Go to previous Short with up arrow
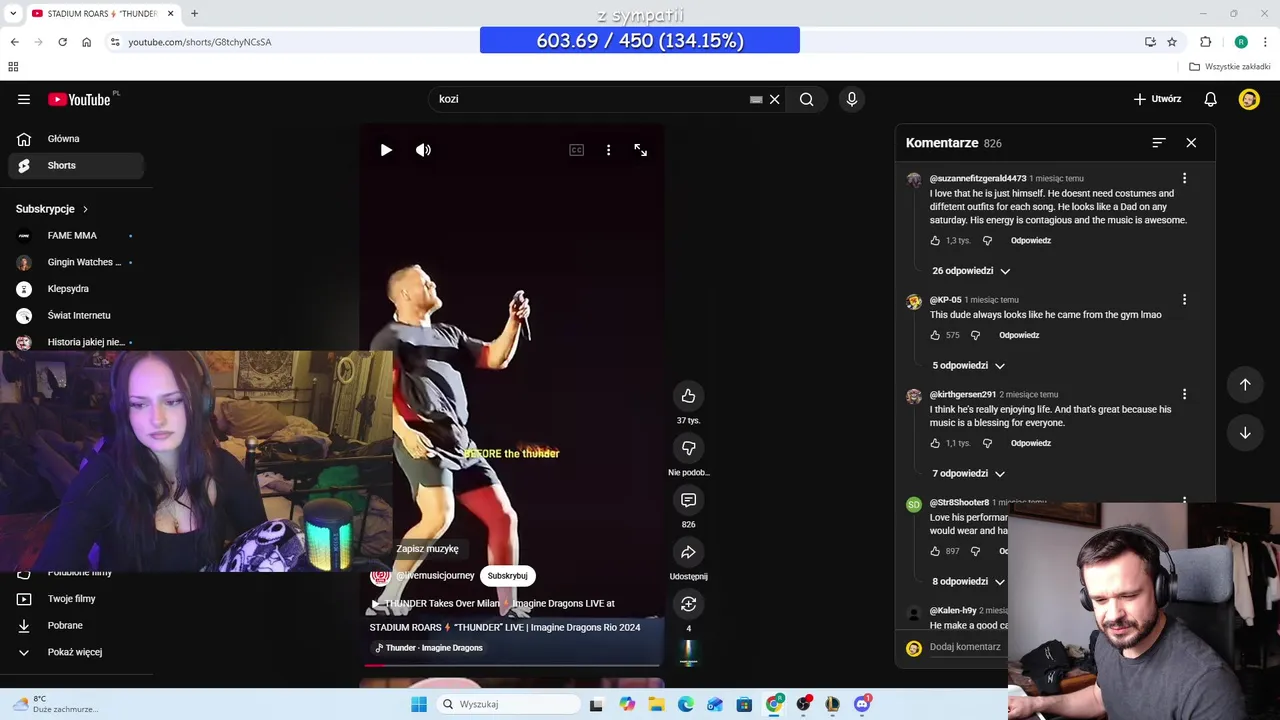 tap(1245, 384)
